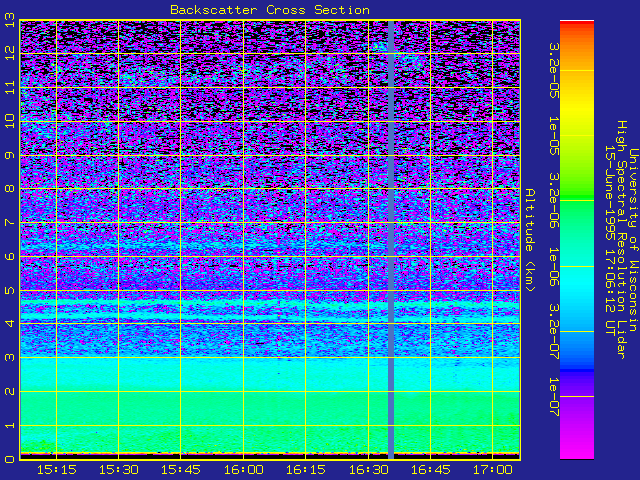Click the 'Altitude (km)' axis title
The image size is (640, 480).
click(530, 240)
